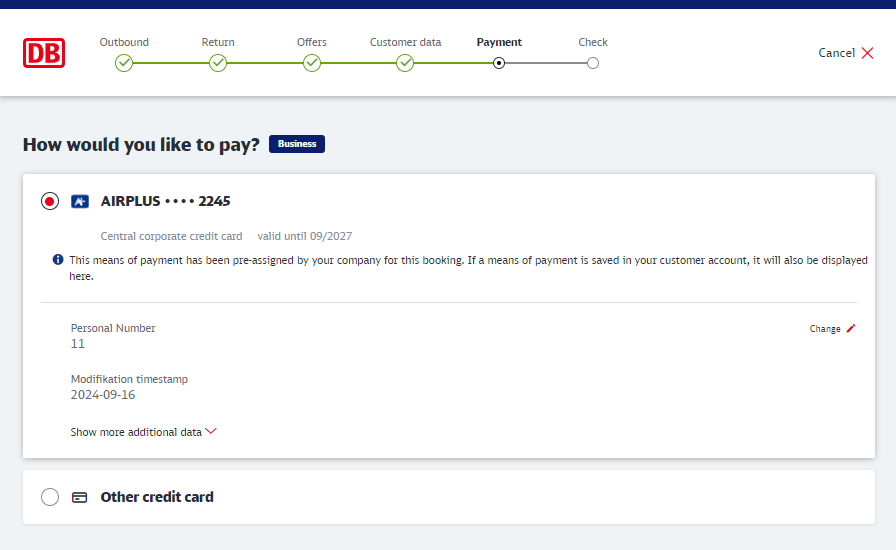Click the date value 2024-09-16

(103, 395)
